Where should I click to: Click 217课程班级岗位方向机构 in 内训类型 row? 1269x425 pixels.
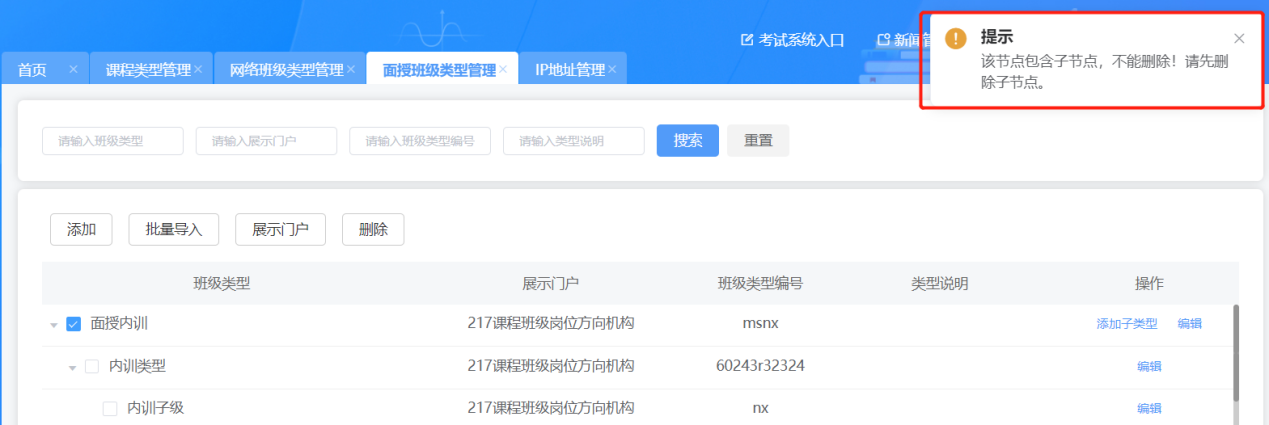[550, 366]
